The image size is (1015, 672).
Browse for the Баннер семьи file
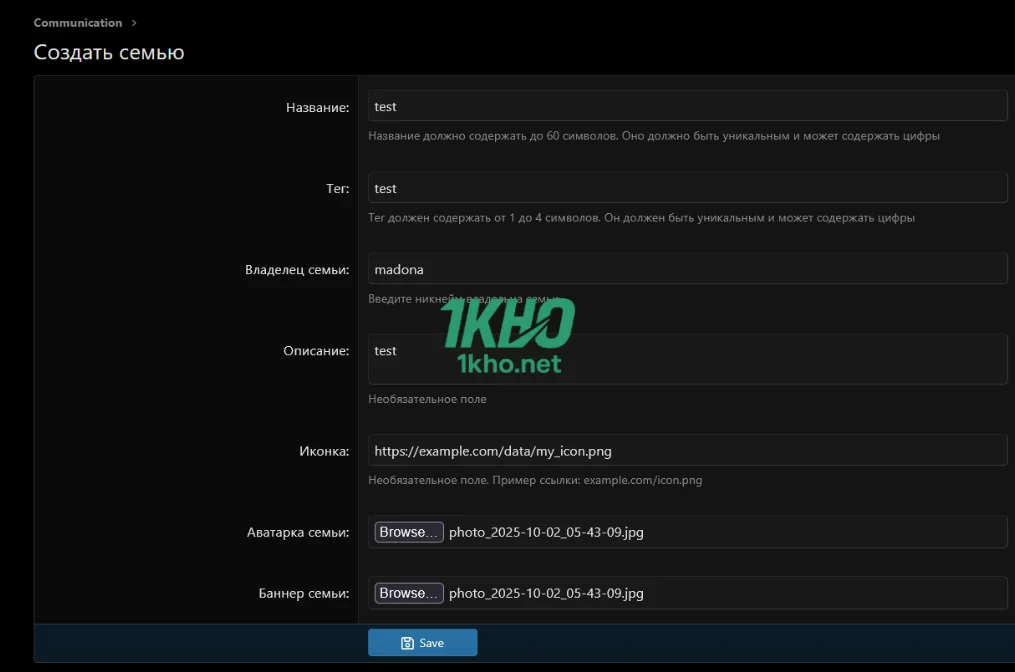click(x=408, y=593)
